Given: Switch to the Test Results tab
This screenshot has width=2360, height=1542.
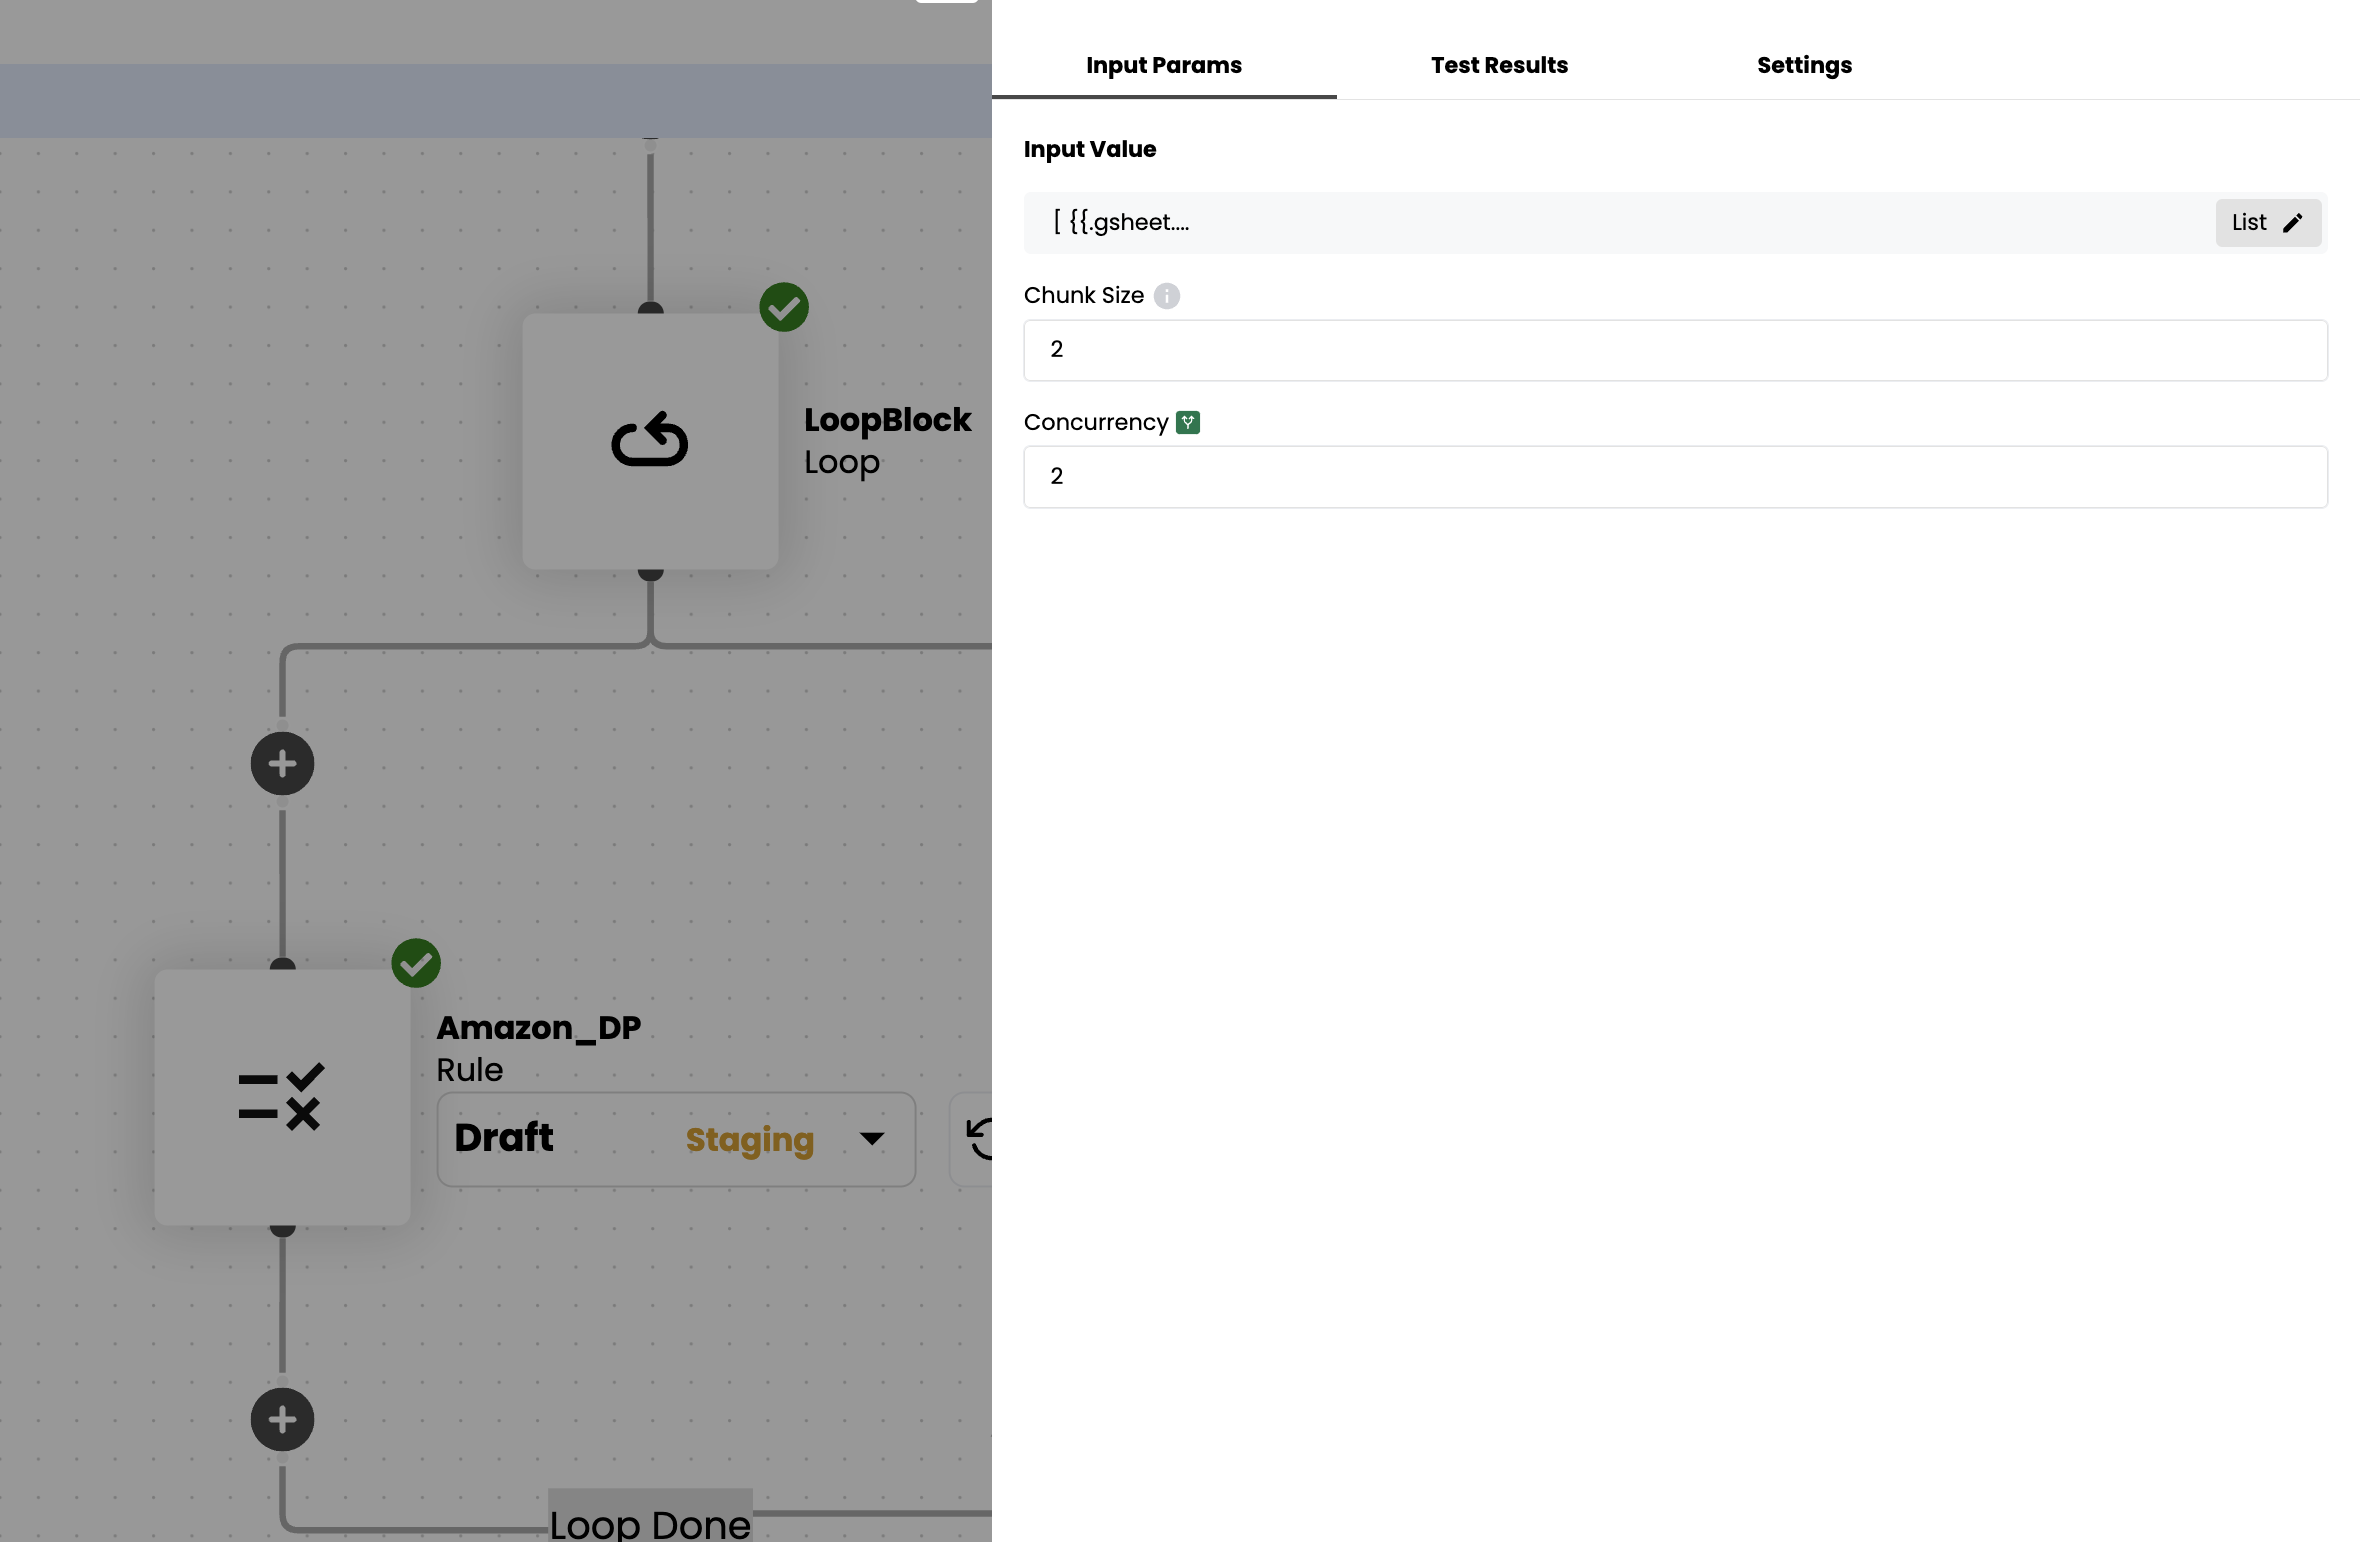Looking at the screenshot, I should 1499,65.
